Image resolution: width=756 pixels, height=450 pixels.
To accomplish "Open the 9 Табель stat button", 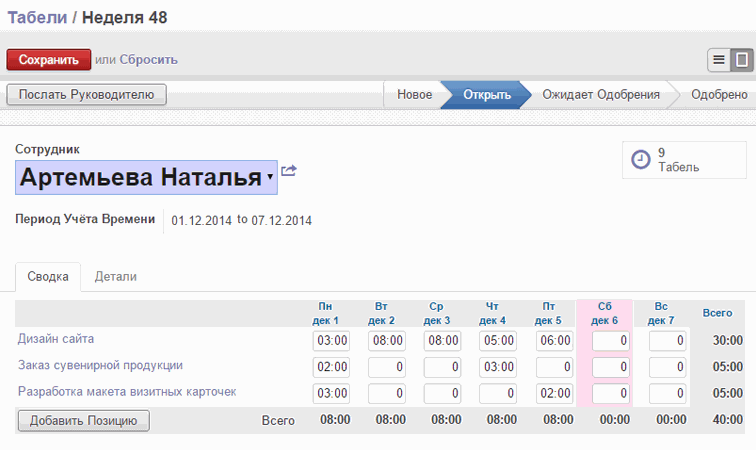I will pyautogui.click(x=684, y=160).
